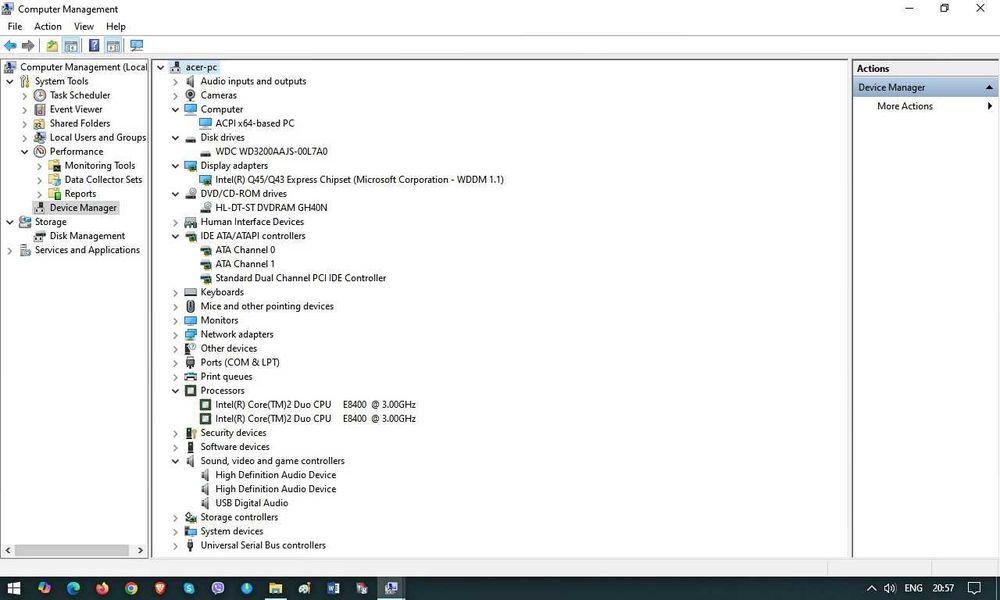Click the console tree scroll left arrow
1000x600 pixels.
point(8,550)
